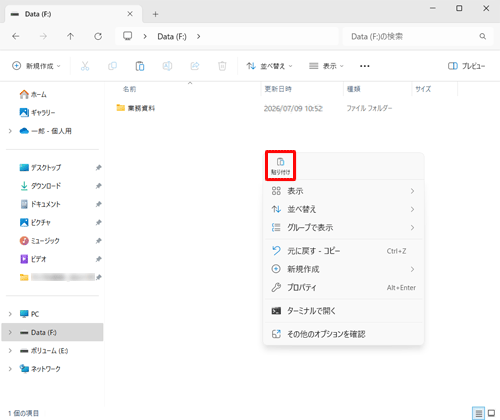Switch to large thumbnails view in status bar
This screenshot has height=420, width=500.
pyautogui.click(x=491, y=413)
